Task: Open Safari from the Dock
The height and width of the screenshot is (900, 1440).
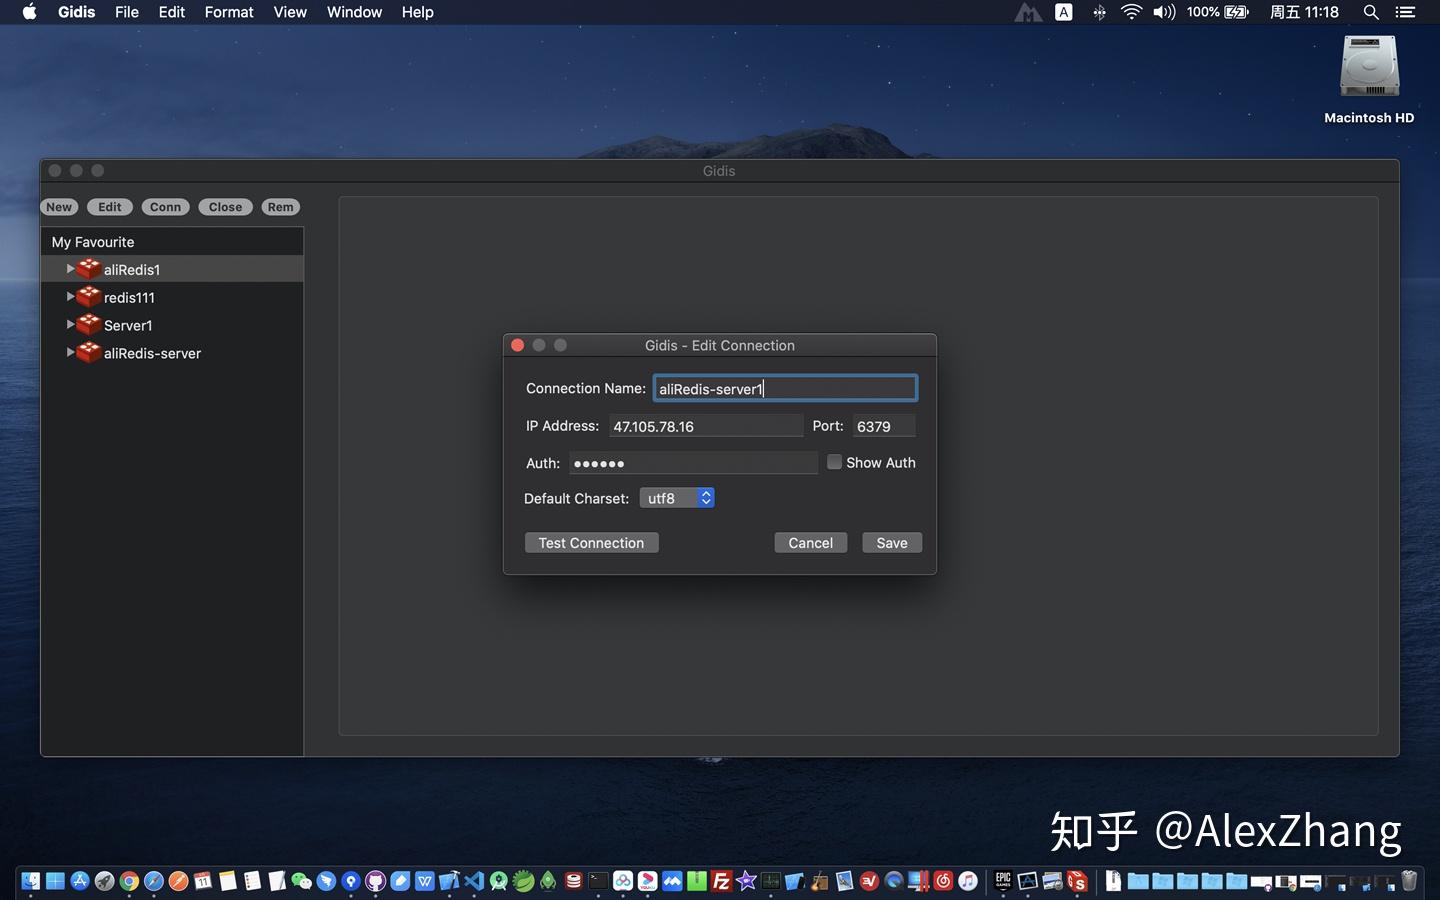Action: pyautogui.click(x=153, y=881)
